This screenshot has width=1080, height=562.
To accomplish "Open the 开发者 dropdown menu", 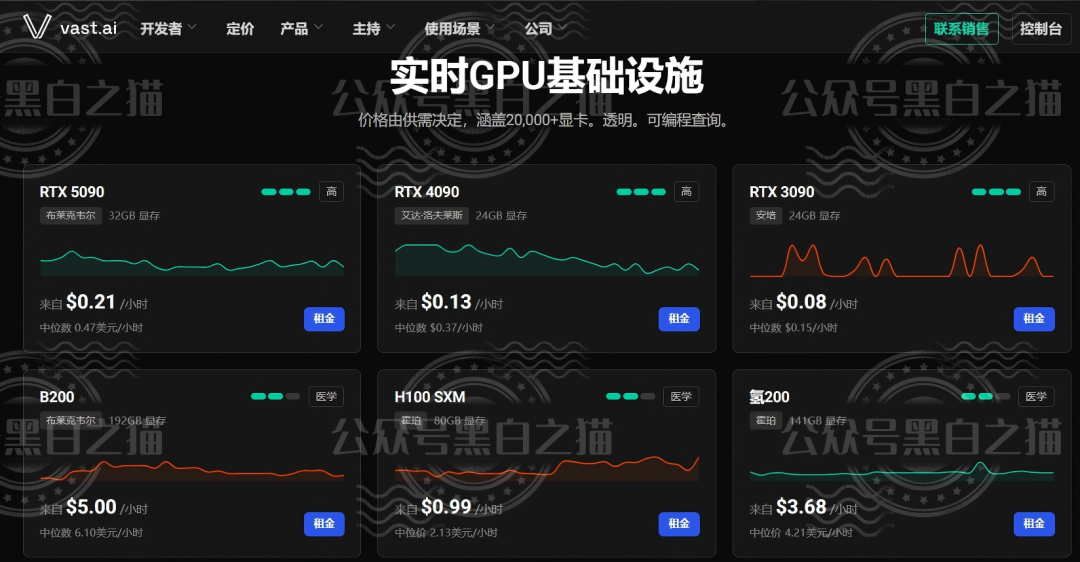I will click(168, 28).
